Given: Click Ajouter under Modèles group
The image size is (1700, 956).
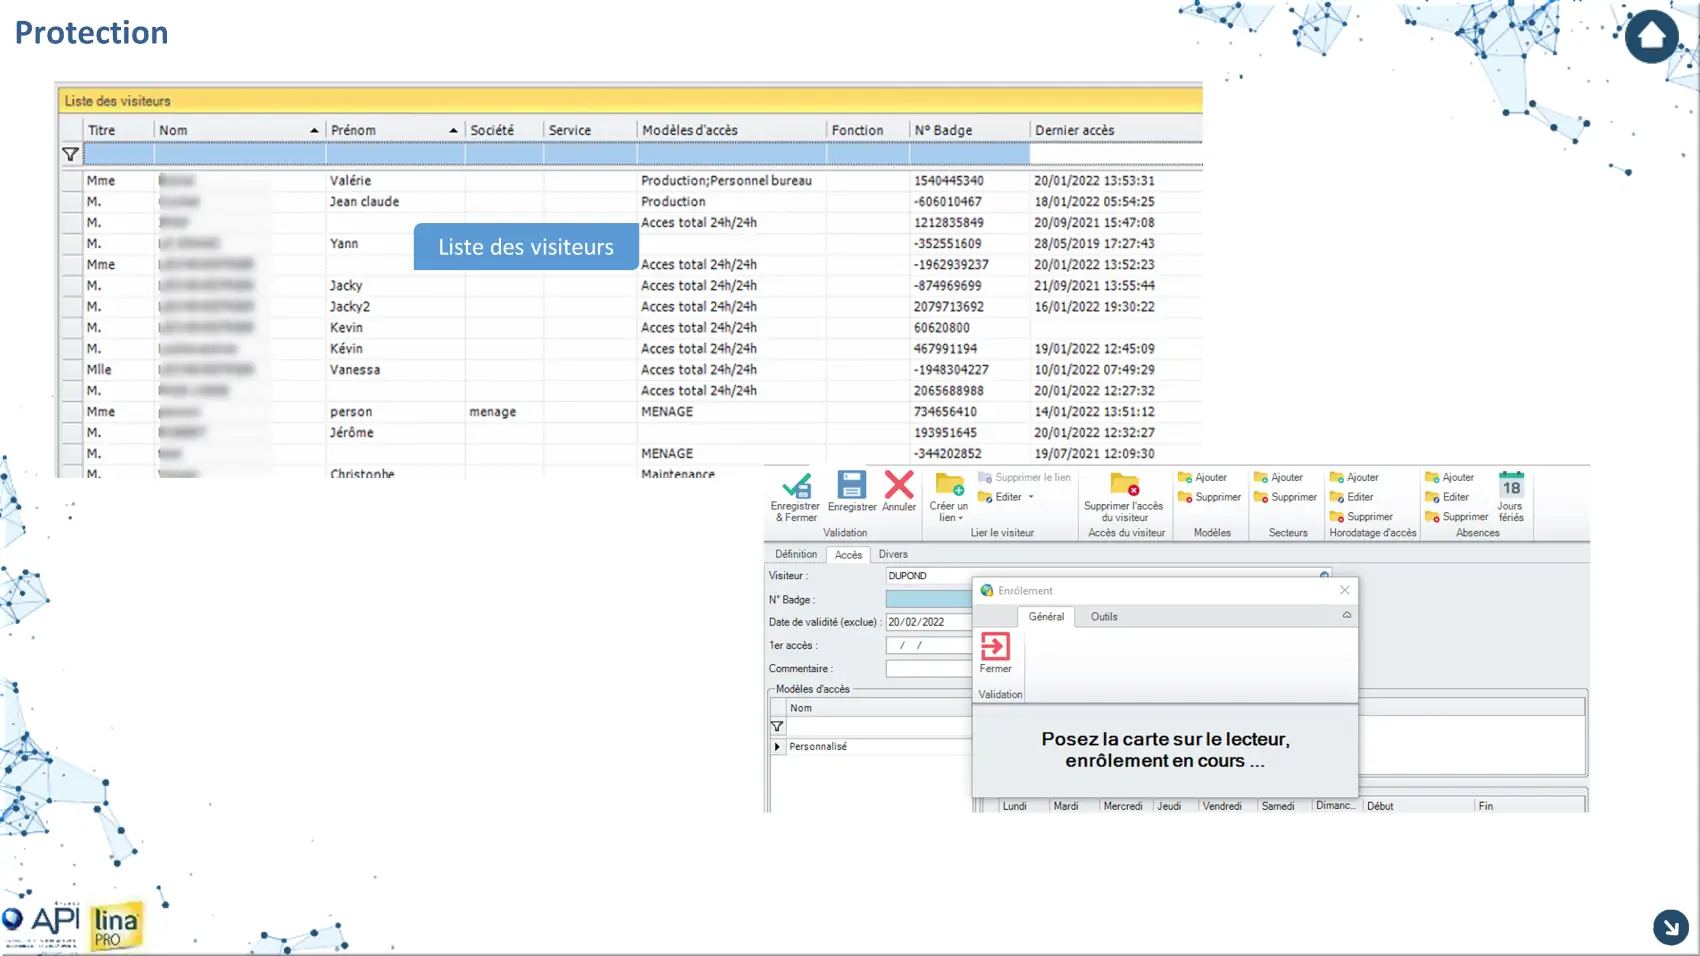Looking at the screenshot, I should click(x=1203, y=478).
